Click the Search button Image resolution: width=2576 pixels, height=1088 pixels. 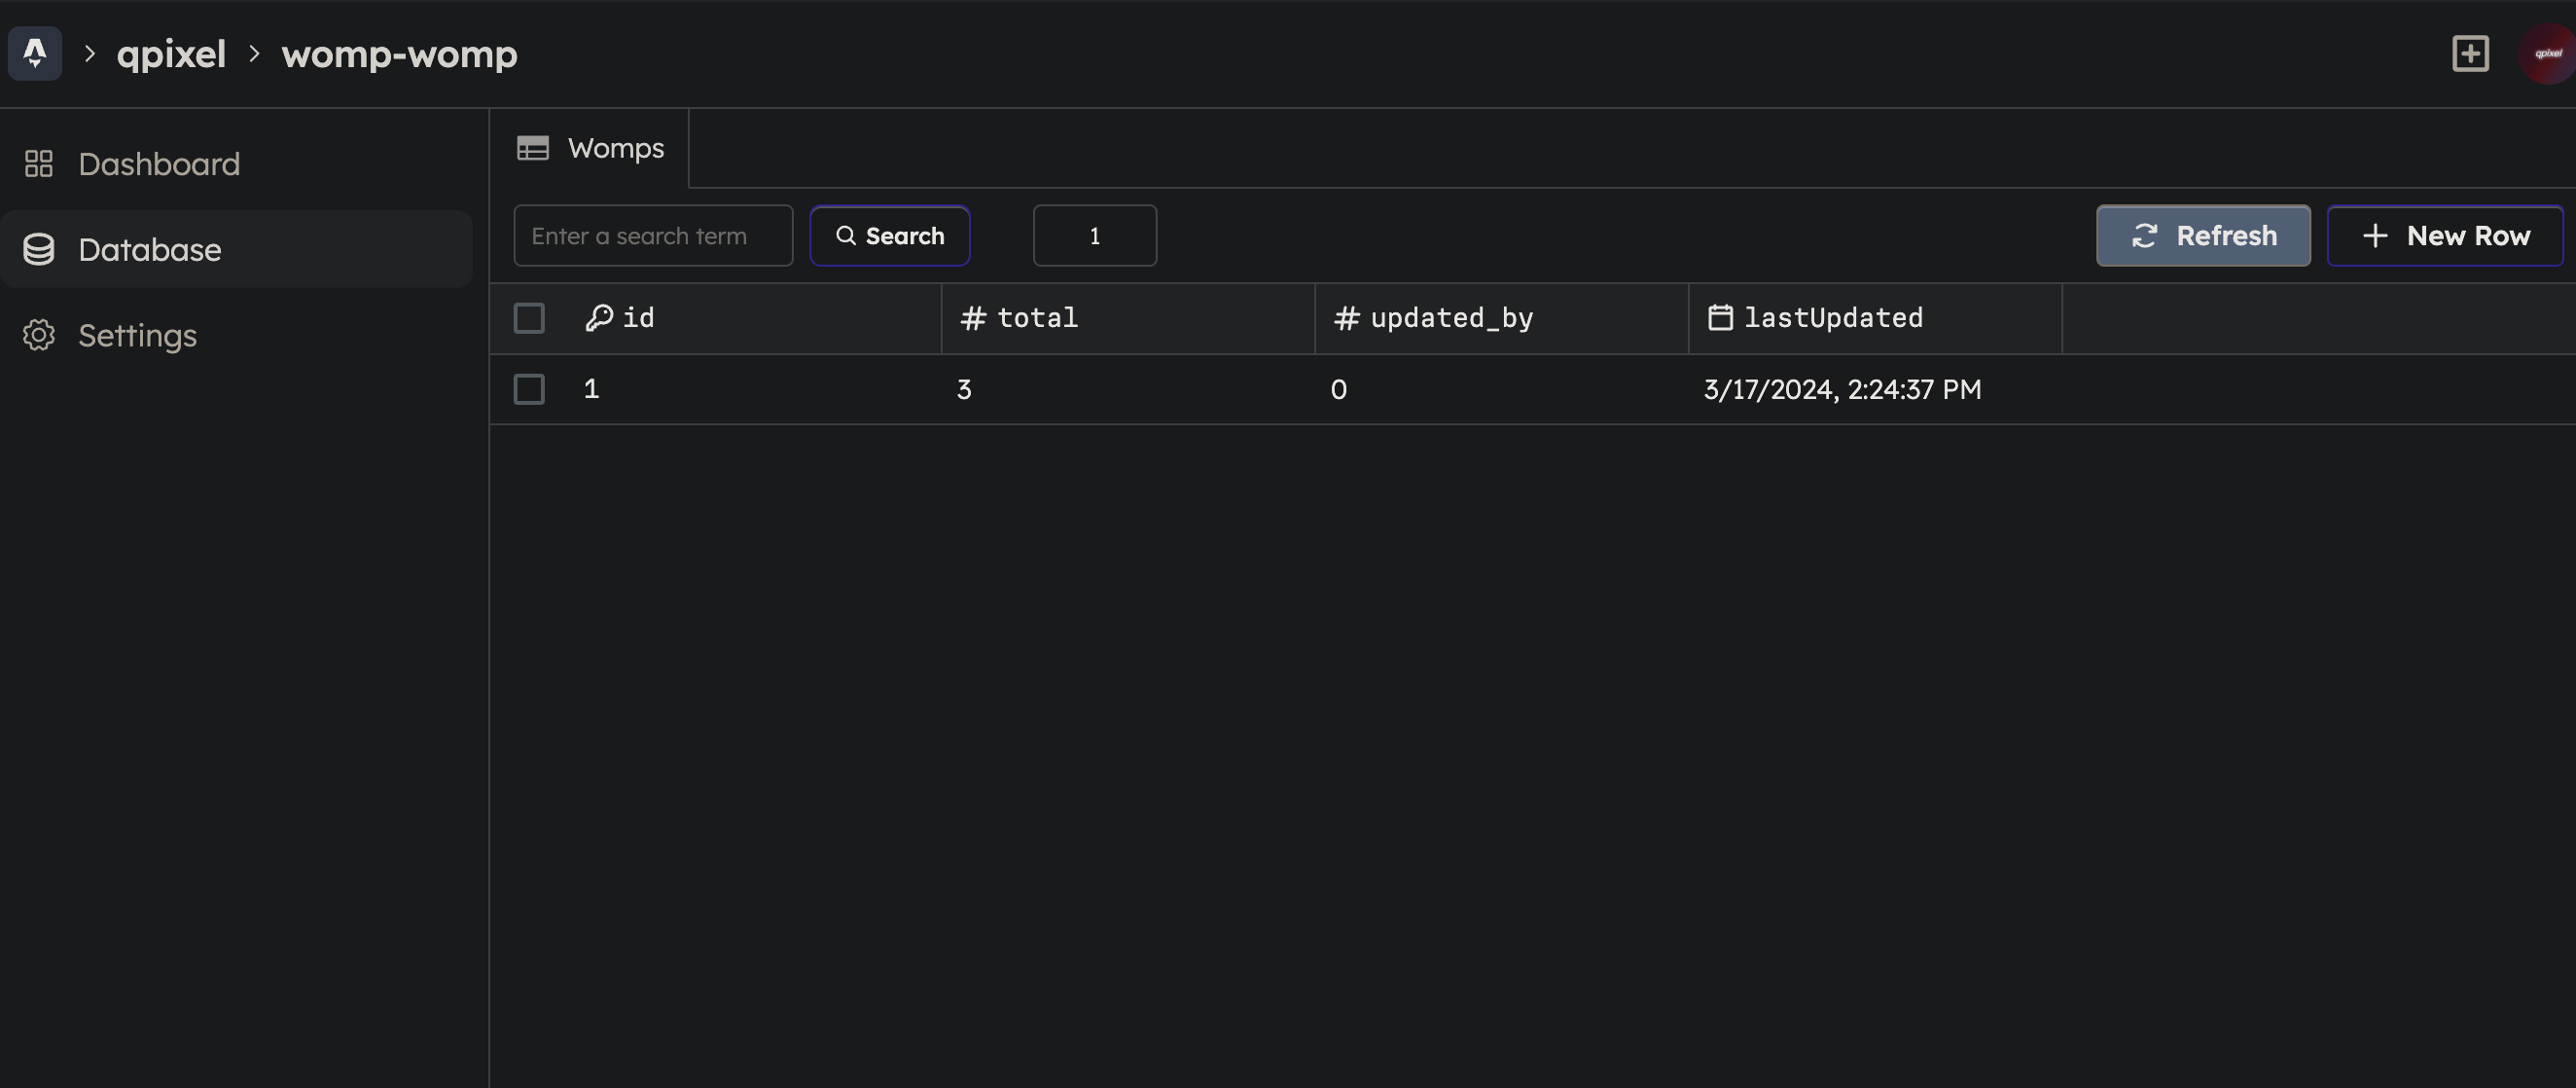tap(890, 236)
